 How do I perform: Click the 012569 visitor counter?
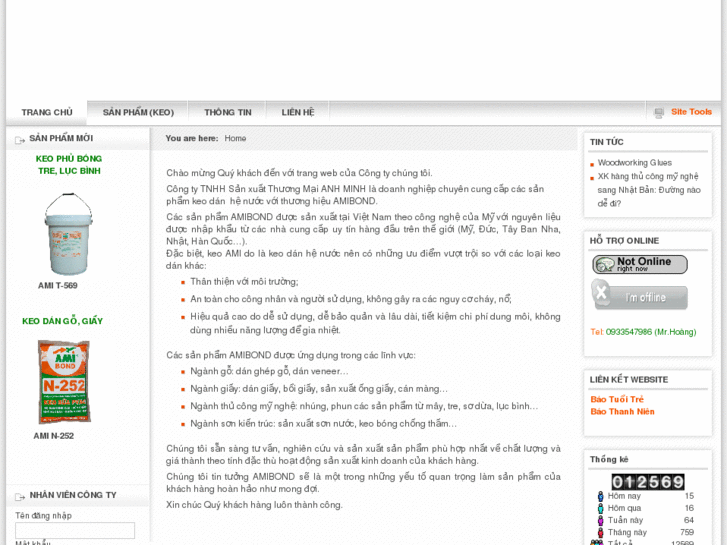click(648, 482)
